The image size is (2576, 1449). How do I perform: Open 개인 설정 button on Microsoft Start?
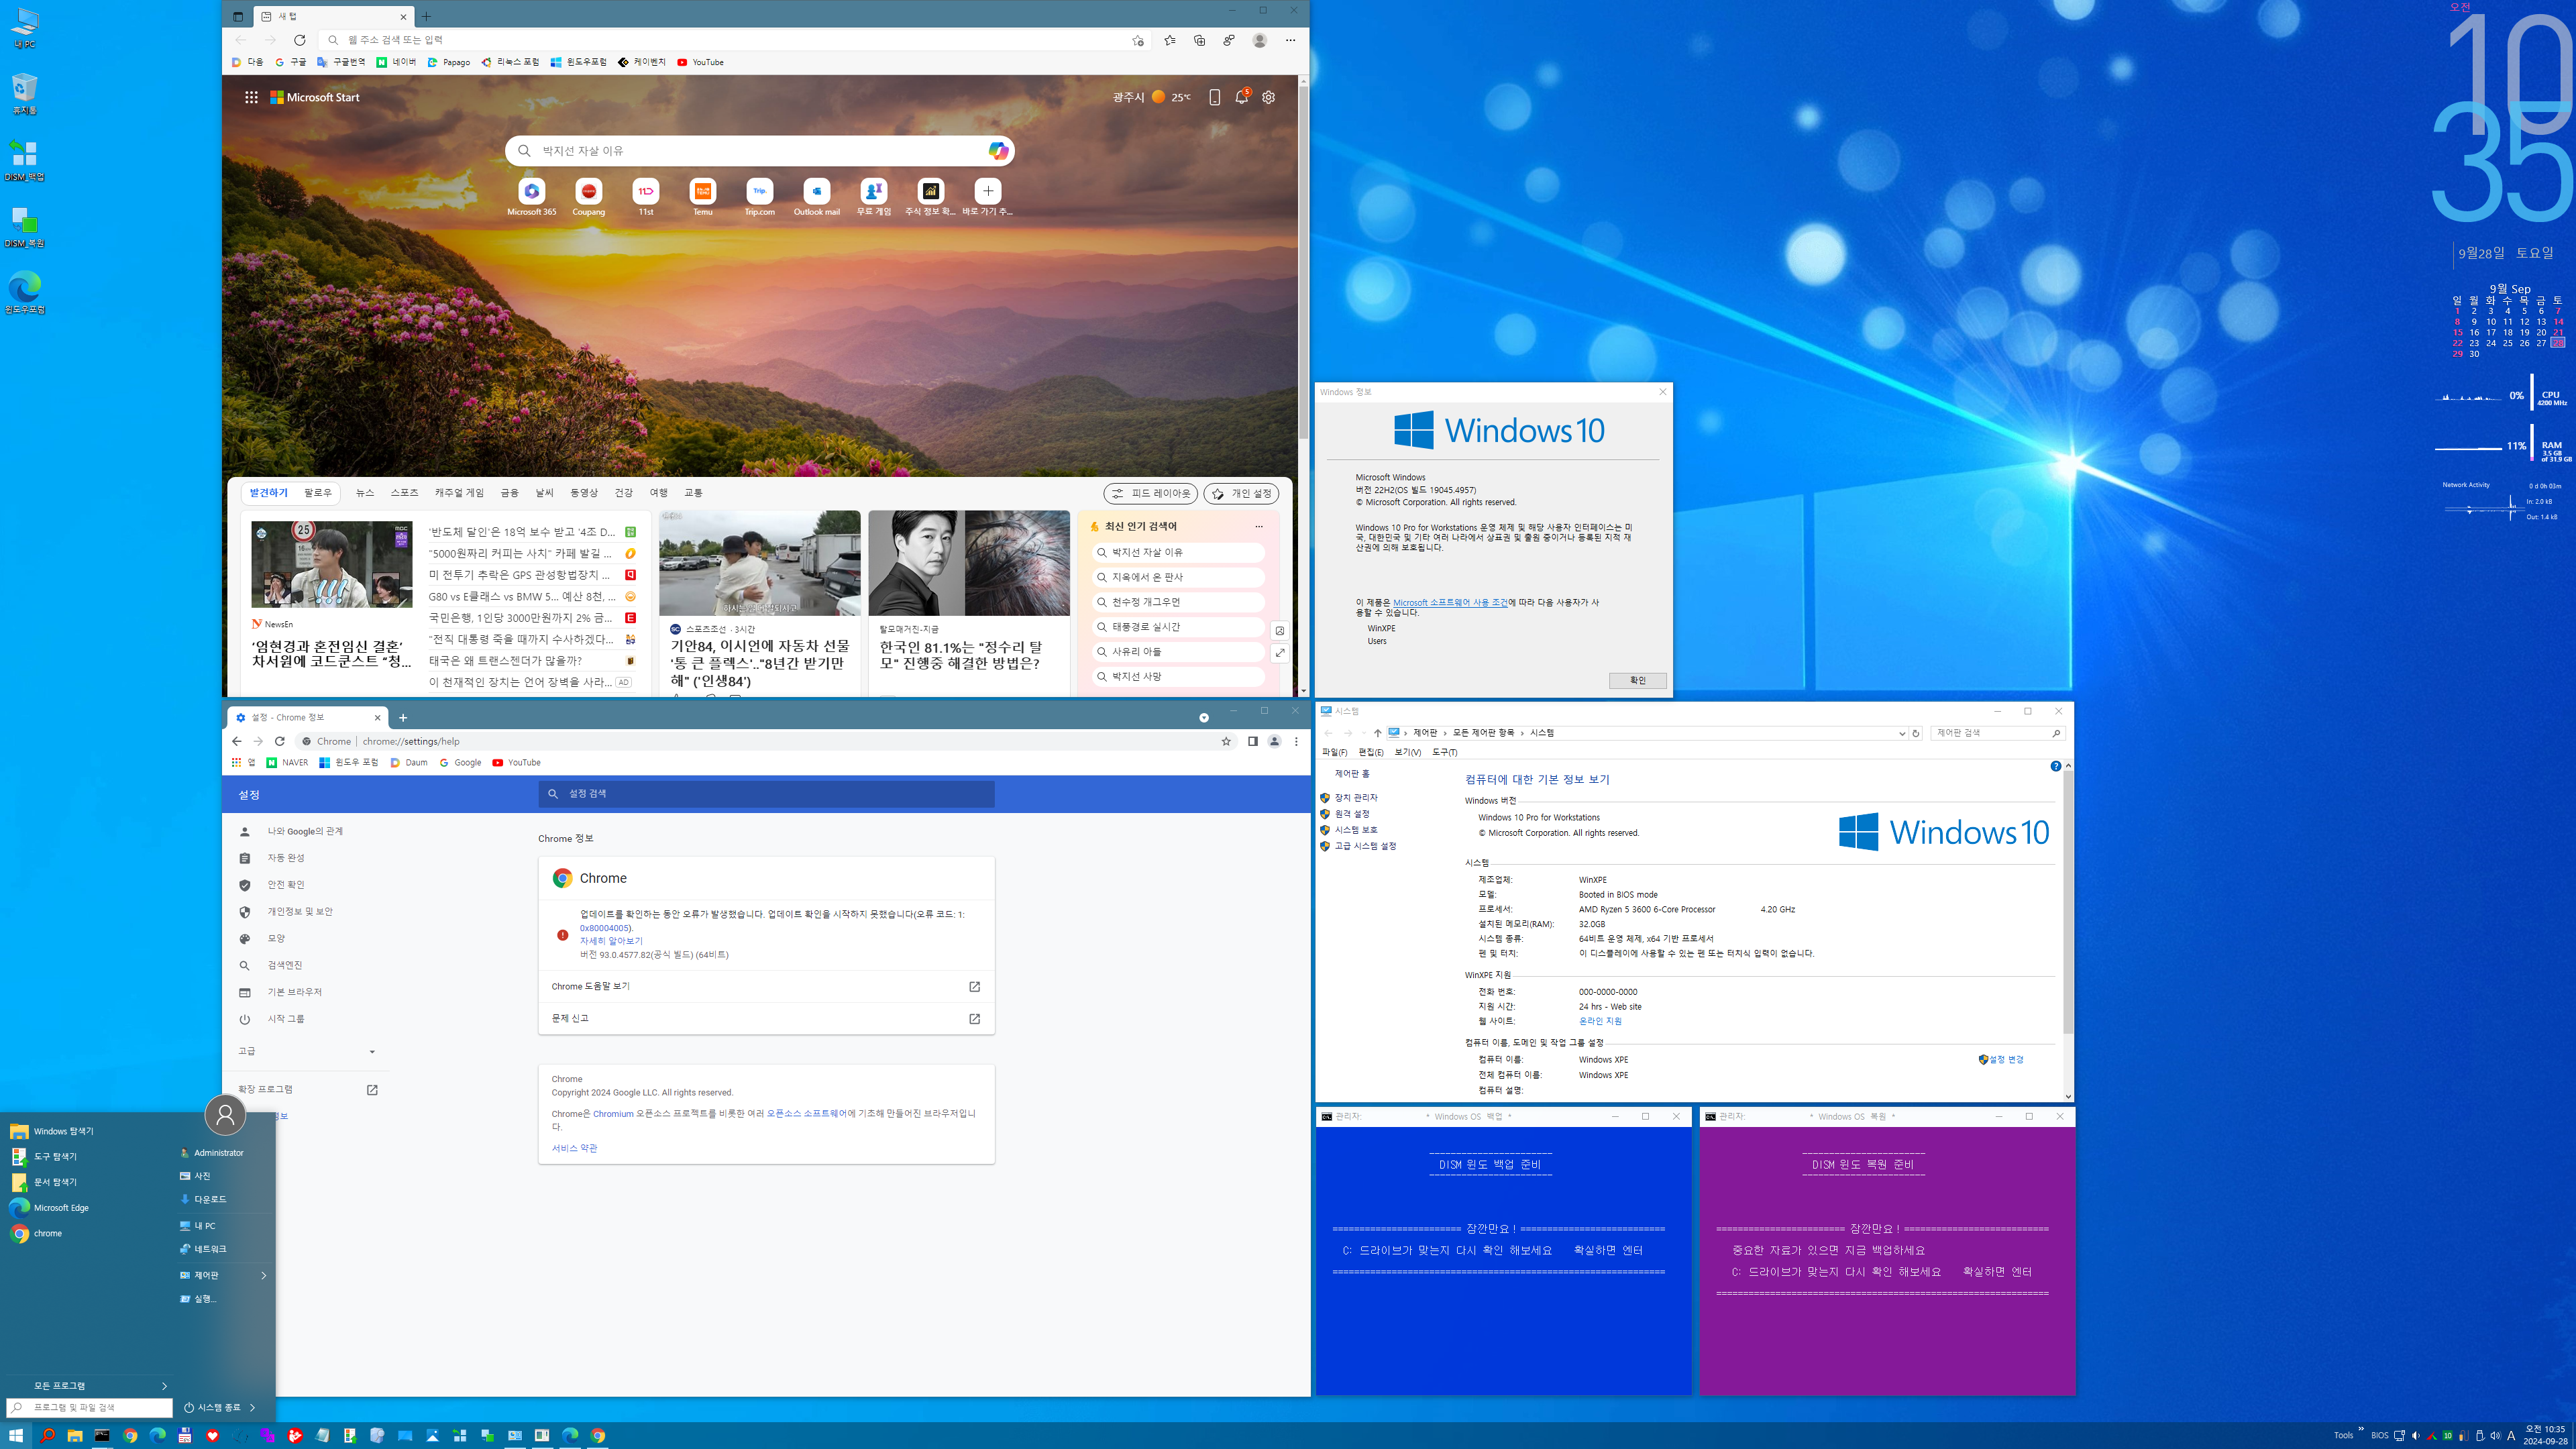[1241, 493]
